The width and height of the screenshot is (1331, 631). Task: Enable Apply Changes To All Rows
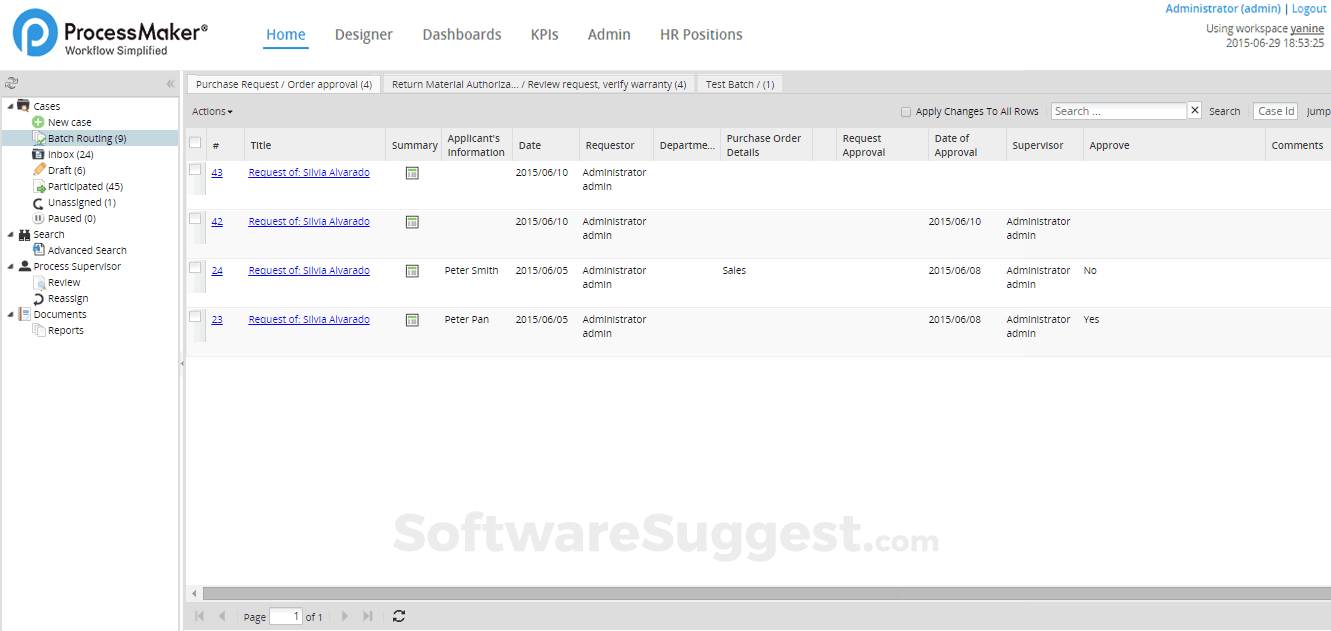pos(905,111)
